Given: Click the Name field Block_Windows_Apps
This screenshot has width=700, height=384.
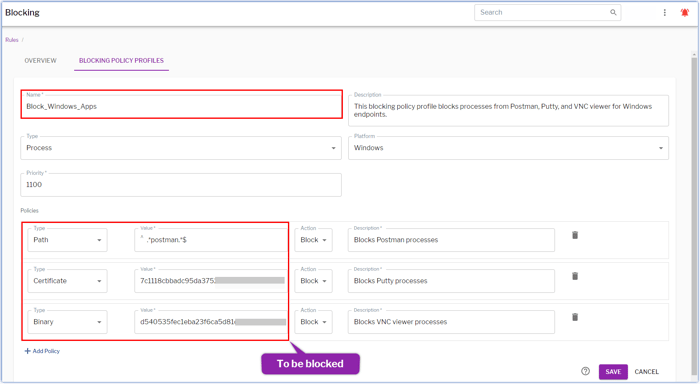Looking at the screenshot, I should tap(181, 106).
